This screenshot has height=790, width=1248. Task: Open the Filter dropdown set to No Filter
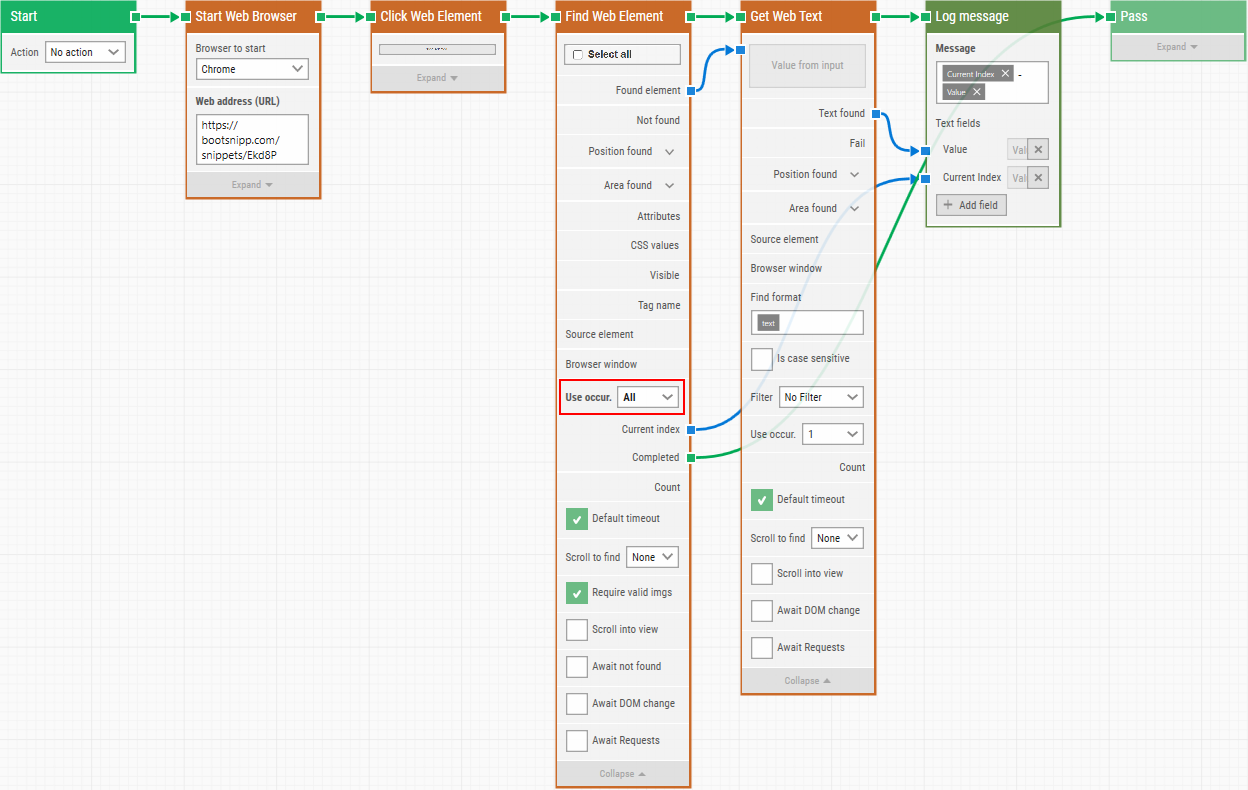[x=820, y=397]
